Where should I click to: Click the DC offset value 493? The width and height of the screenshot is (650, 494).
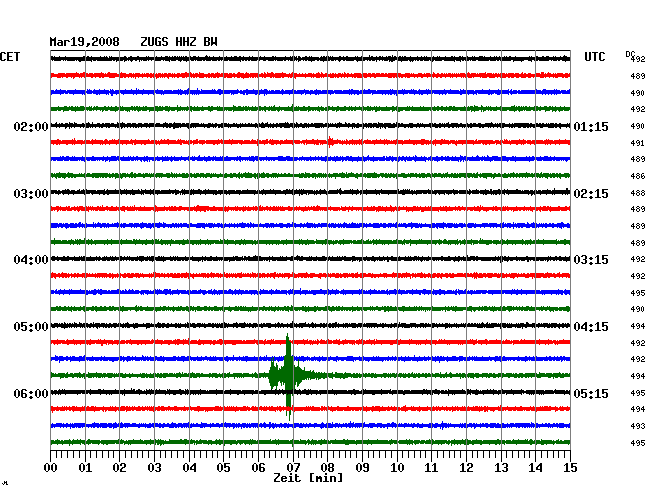tap(638, 426)
